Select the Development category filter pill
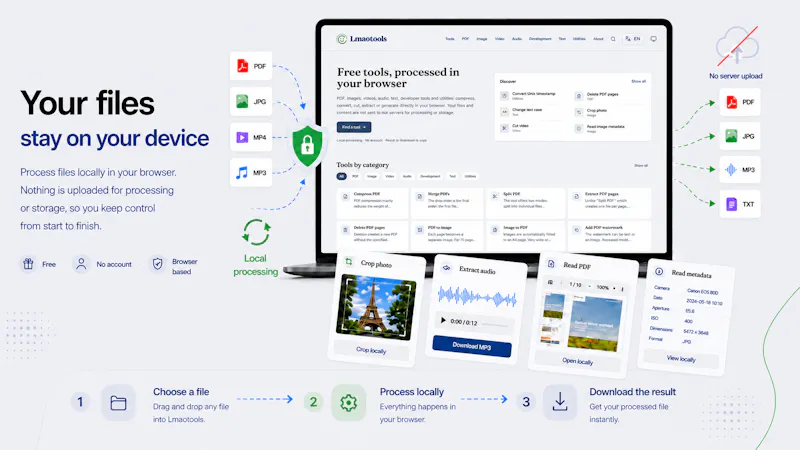This screenshot has height=450, width=800. click(x=430, y=176)
